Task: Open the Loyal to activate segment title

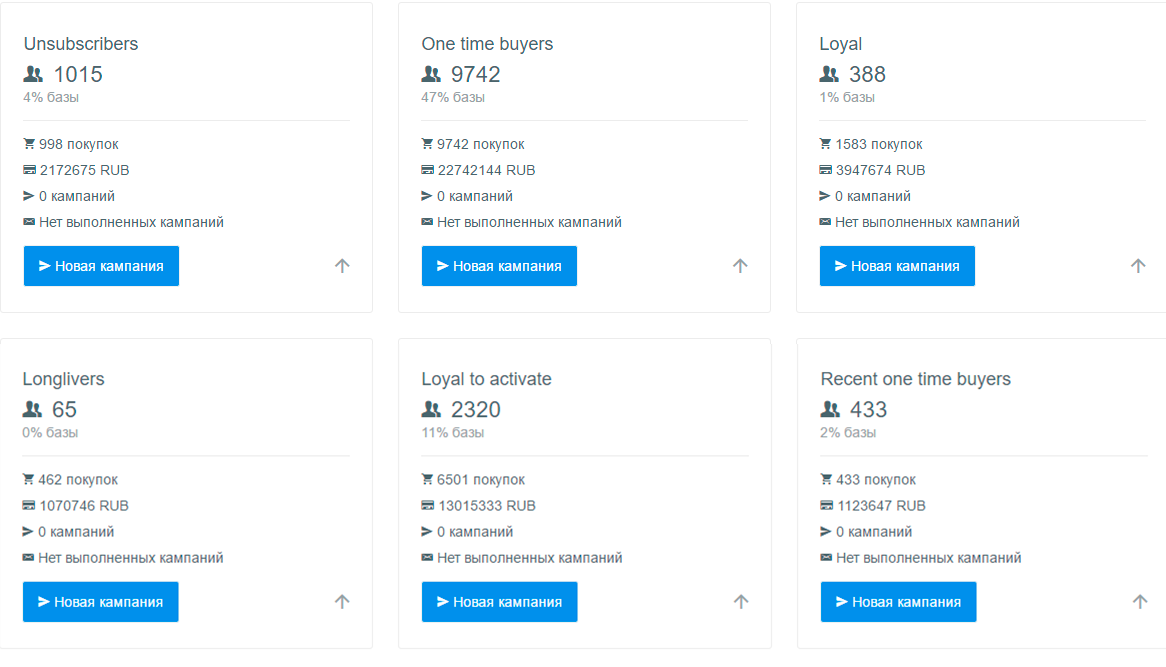Action: (486, 379)
